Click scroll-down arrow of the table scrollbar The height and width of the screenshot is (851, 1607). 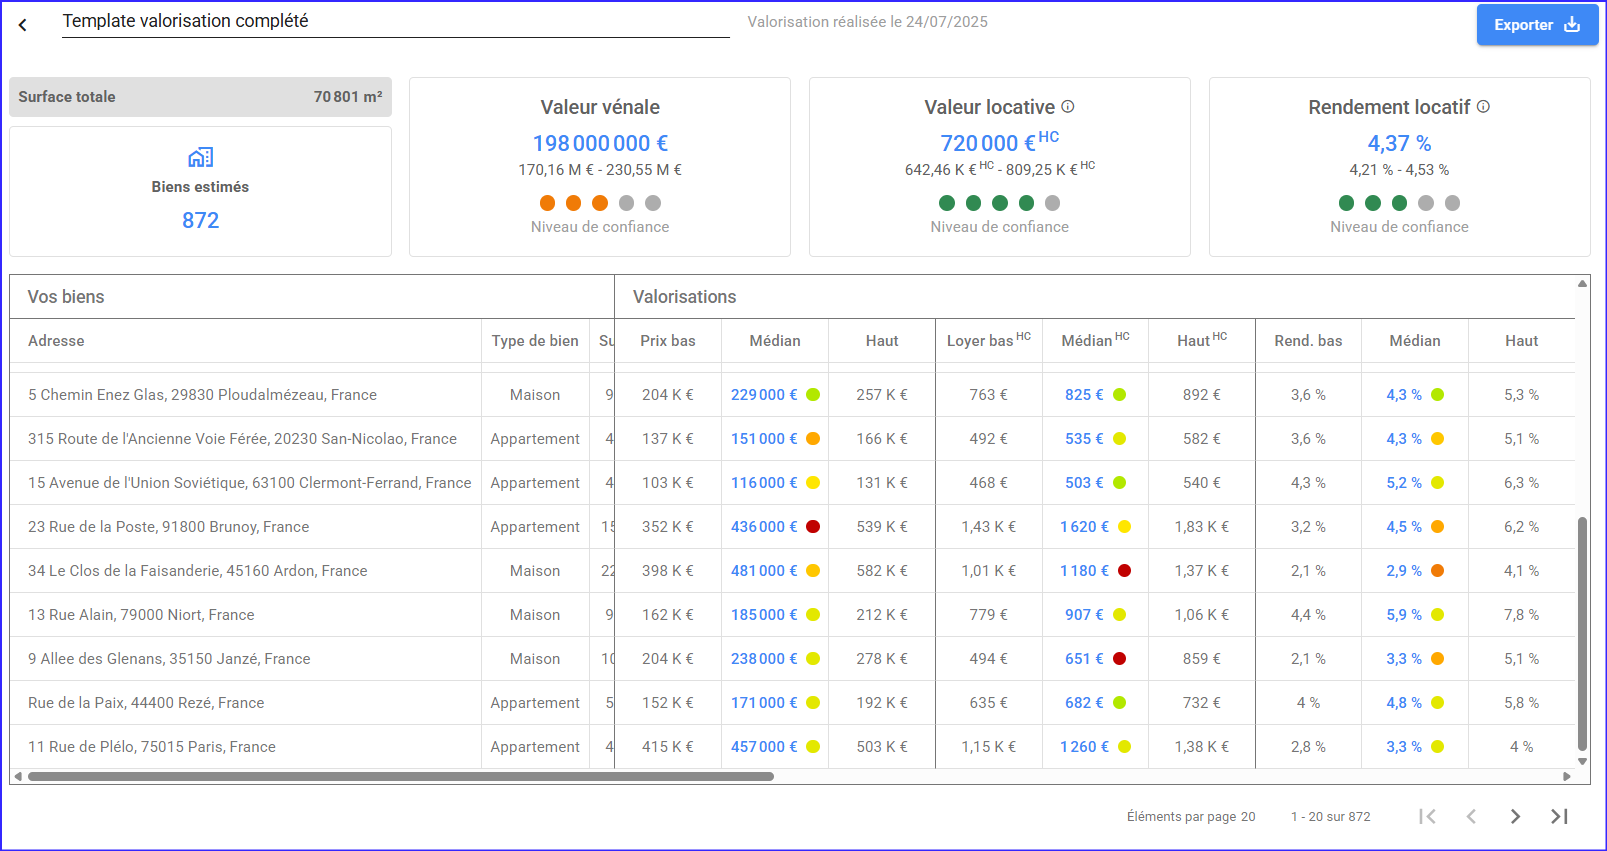1582,761
